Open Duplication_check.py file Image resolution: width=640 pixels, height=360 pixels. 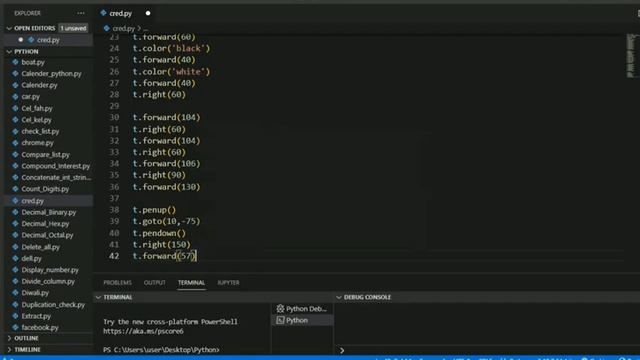[53, 304]
